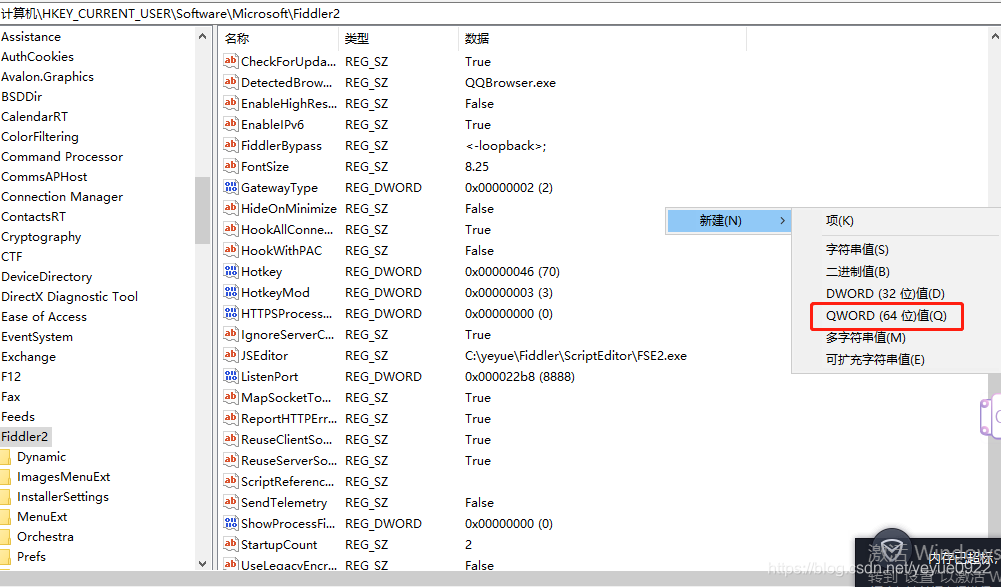Choose 字符串值(S) from the submenu
Screen dimensions: 1001x587
coord(856,250)
